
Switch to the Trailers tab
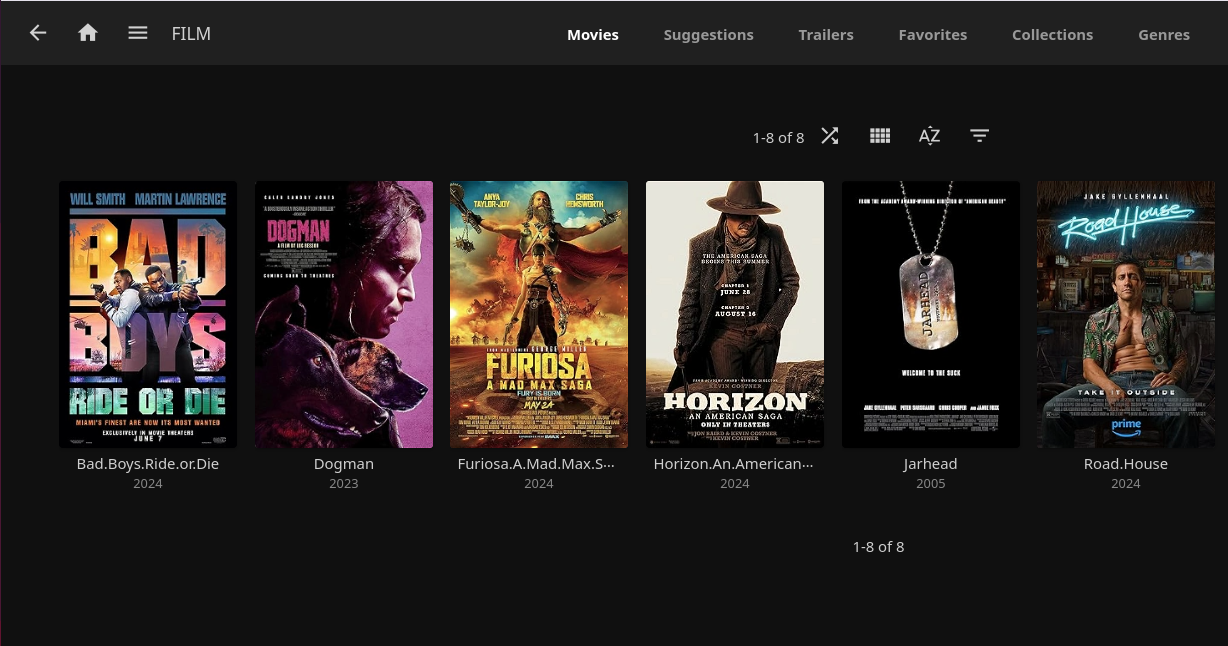pyautogui.click(x=826, y=34)
